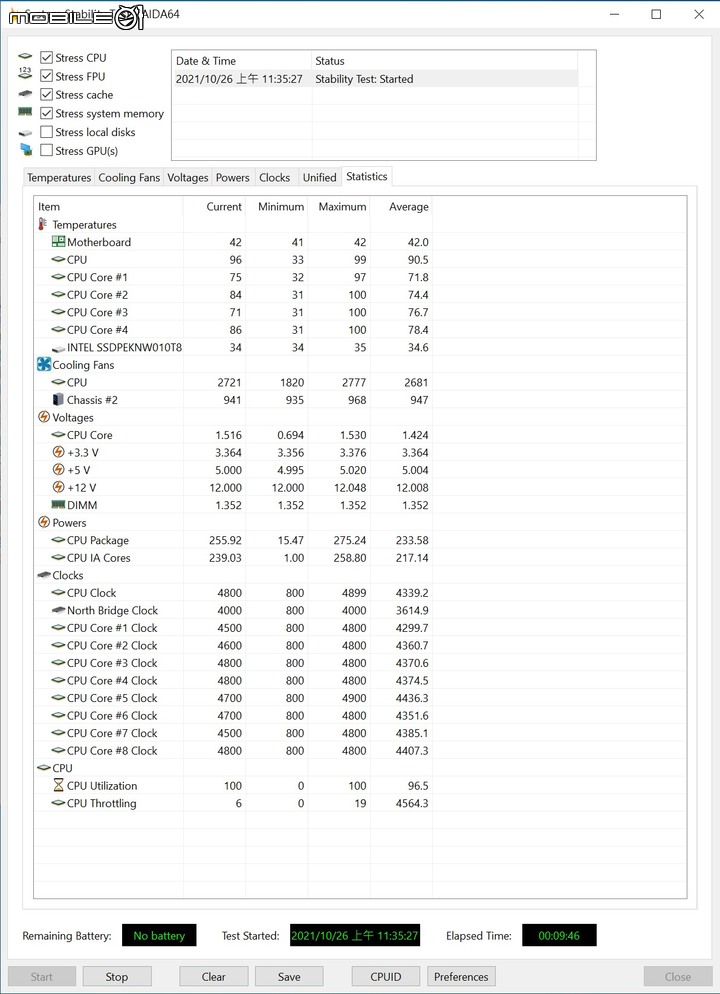Click the CPU Clock average value 4339.2
Screen dimensions: 720x994
click(412, 593)
